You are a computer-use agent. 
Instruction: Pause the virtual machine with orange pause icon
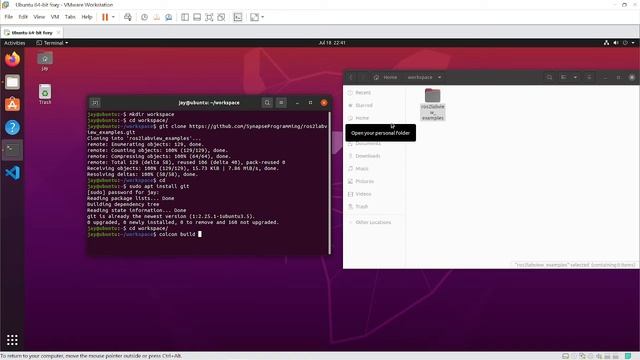click(105, 17)
